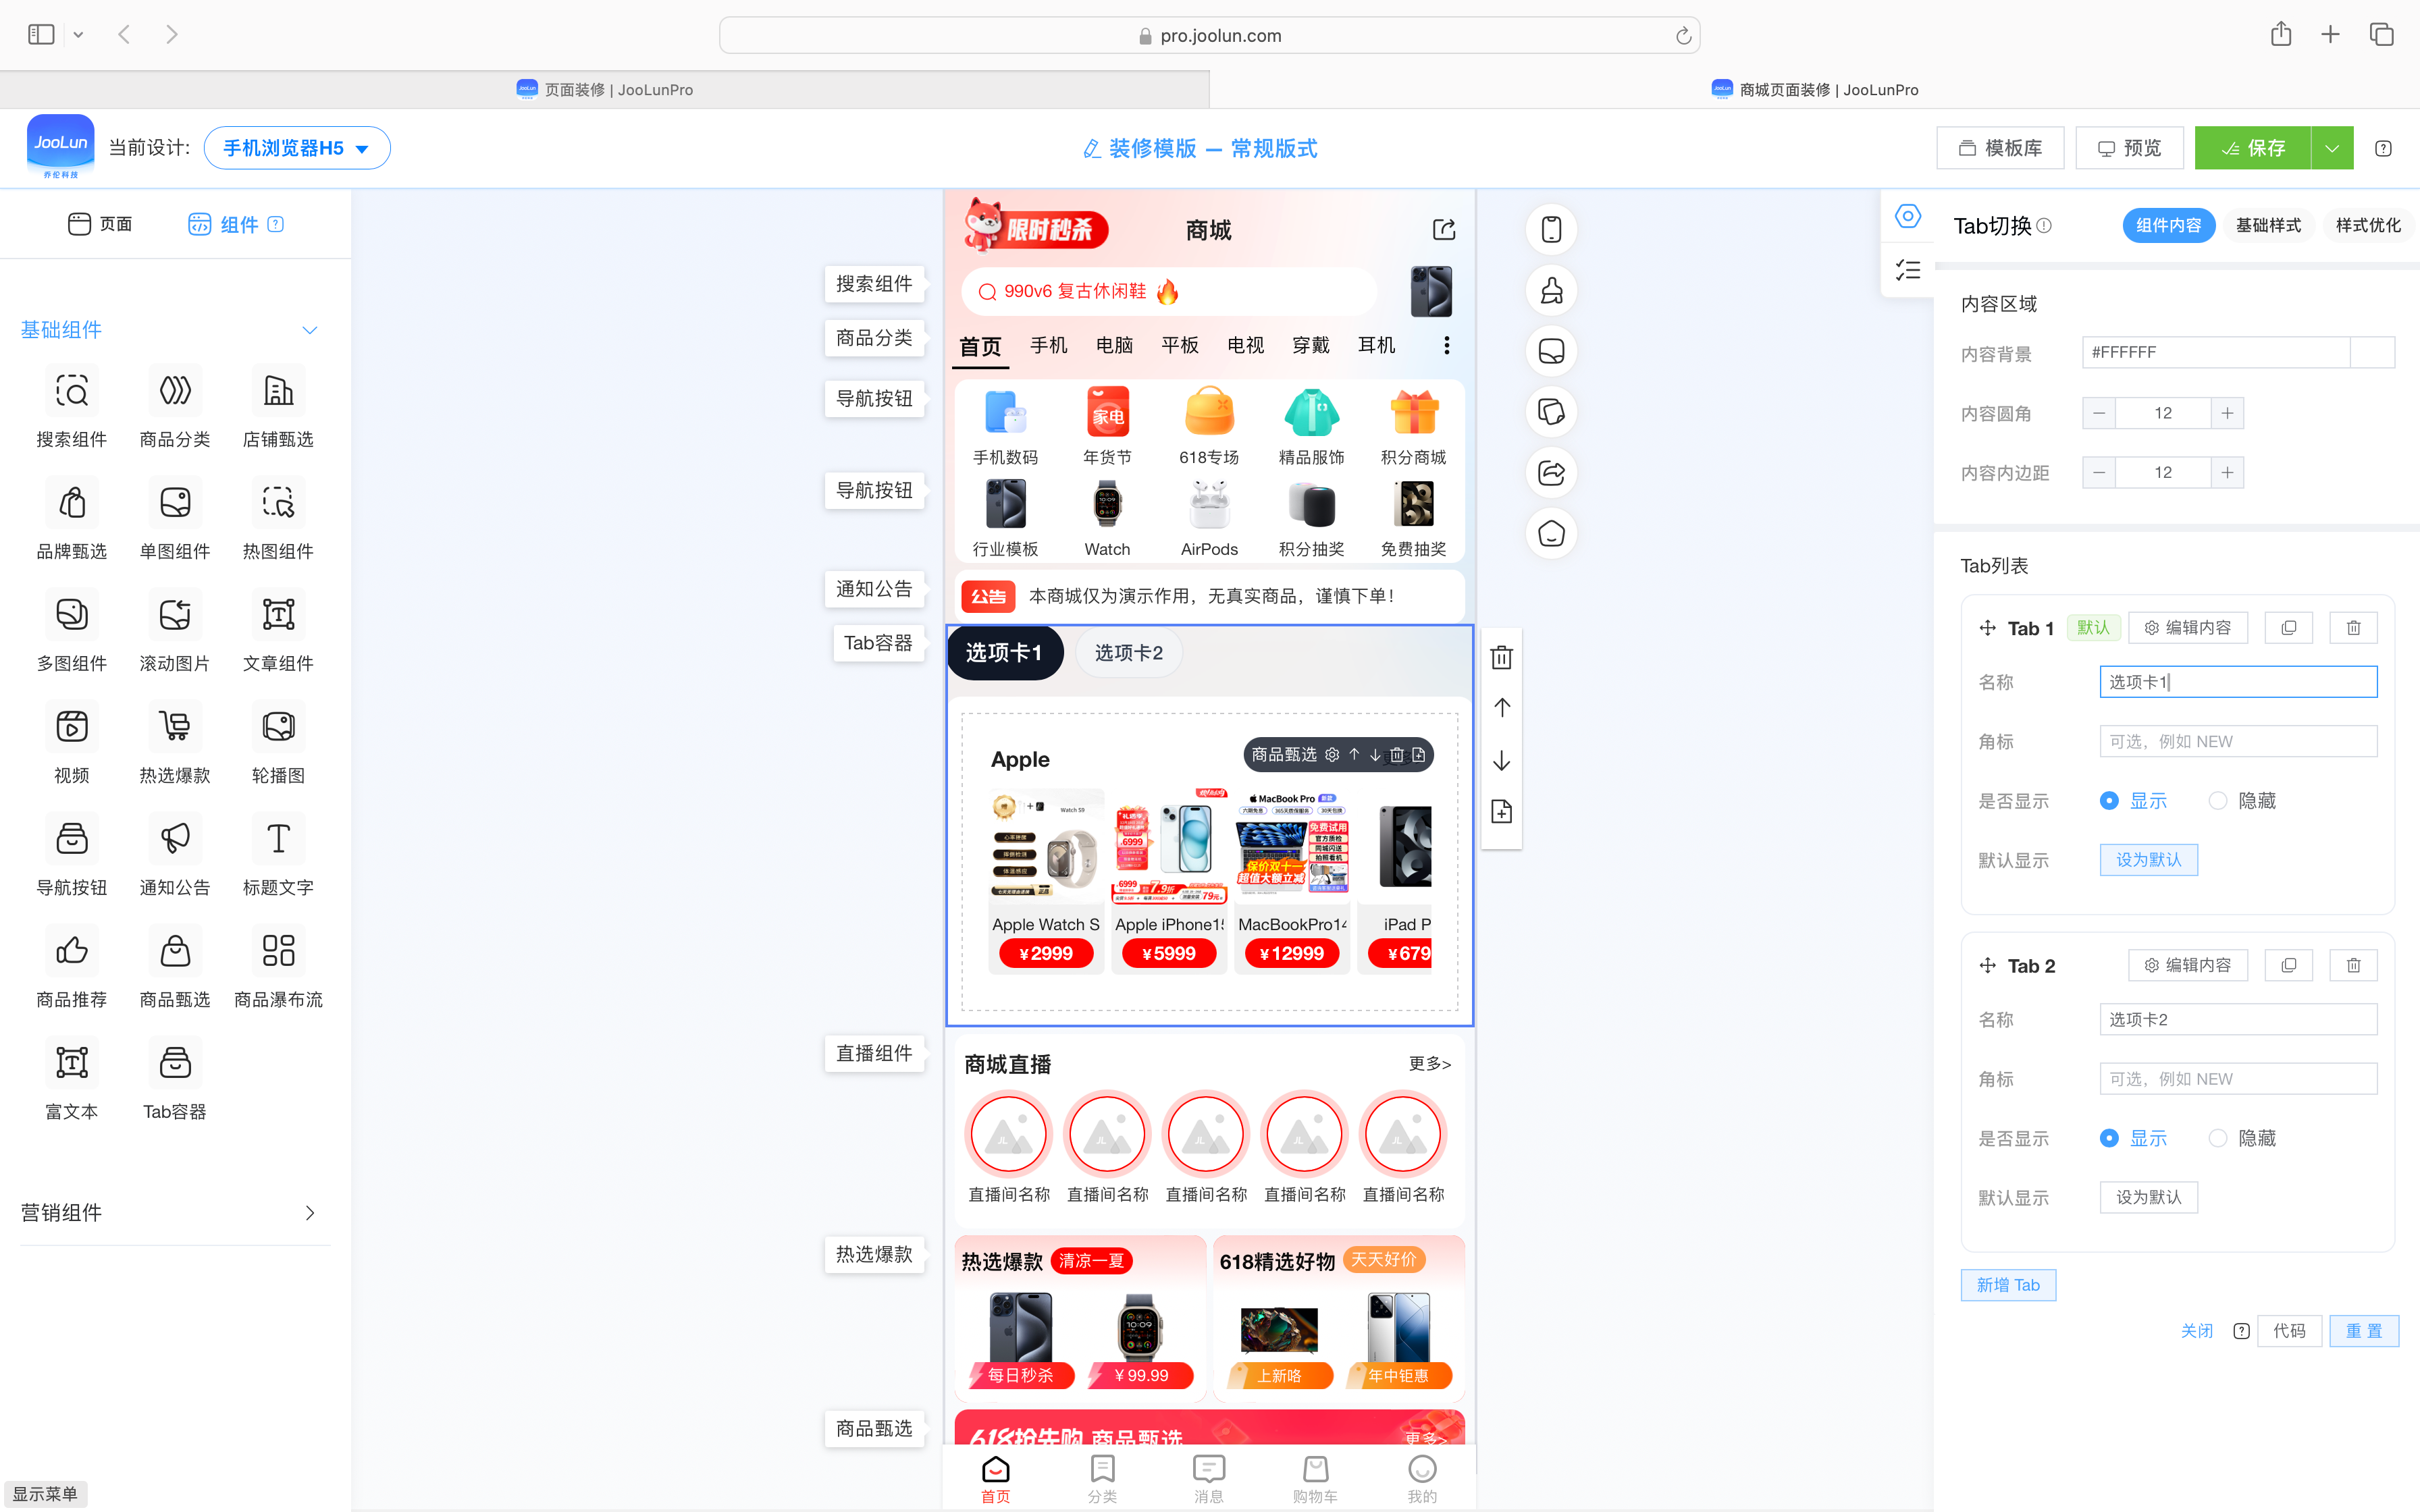The height and width of the screenshot is (1512, 2420).
Task: Click the share icon in 商城 header
Action: (1444, 230)
